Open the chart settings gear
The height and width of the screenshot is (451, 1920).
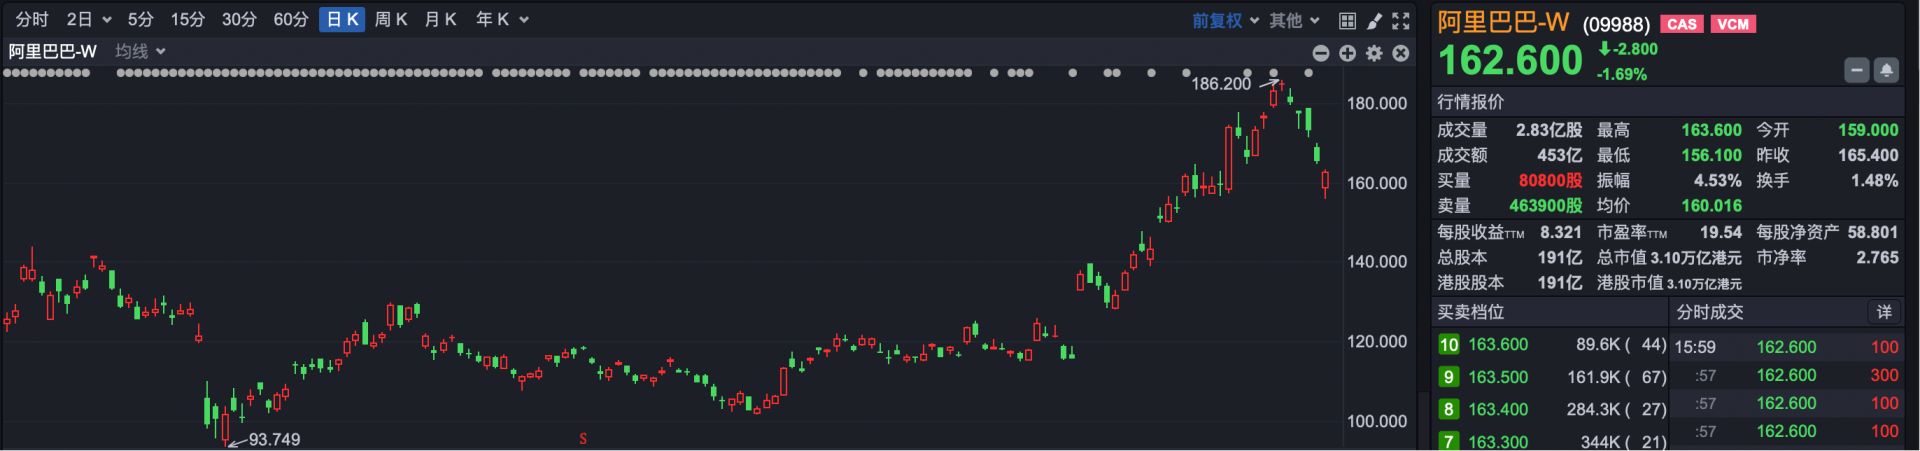click(1374, 53)
